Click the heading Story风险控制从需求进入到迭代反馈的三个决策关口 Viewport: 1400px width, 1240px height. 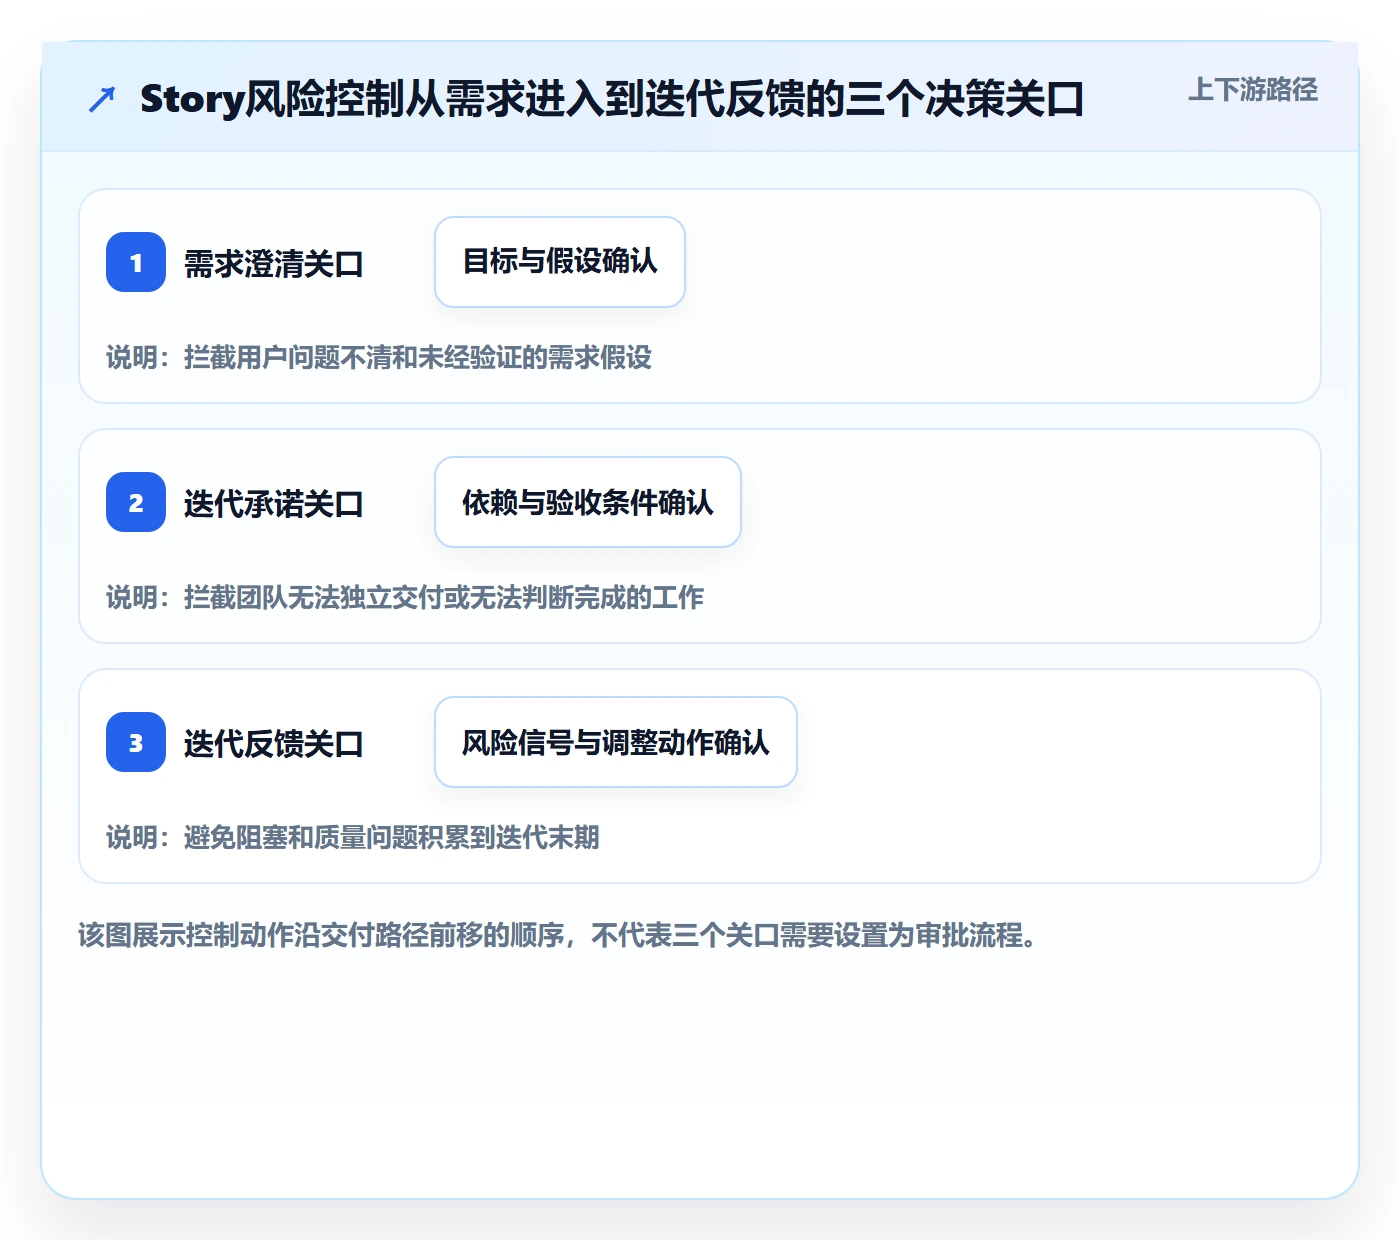pos(612,99)
